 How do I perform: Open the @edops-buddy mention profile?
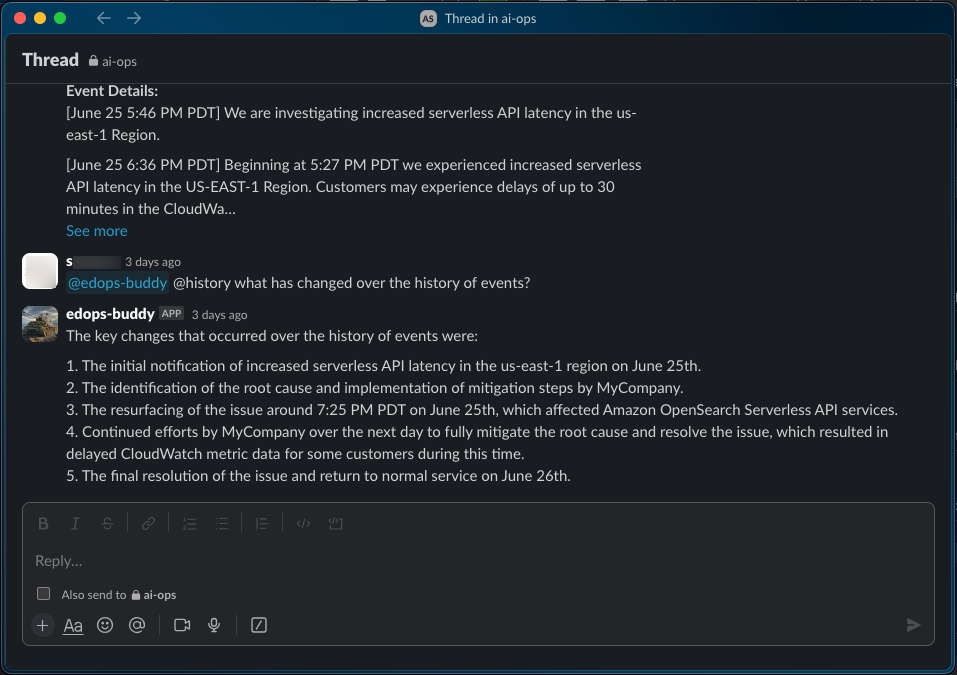pos(117,283)
